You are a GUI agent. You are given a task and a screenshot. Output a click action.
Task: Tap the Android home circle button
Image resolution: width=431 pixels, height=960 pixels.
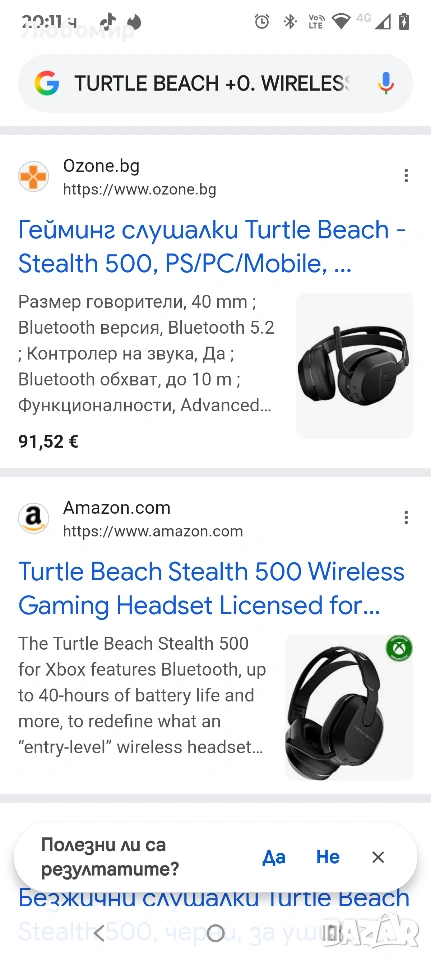[x=215, y=933]
